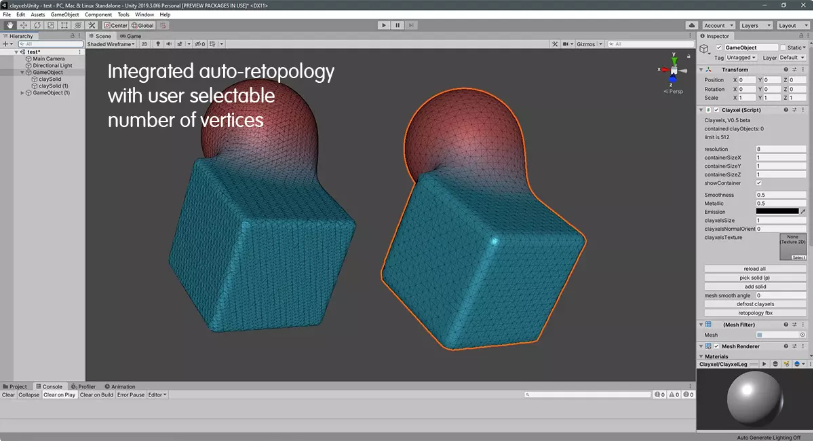Toggle the Static checkbox
Image resolution: width=813 pixels, height=441 pixels.
pos(783,48)
